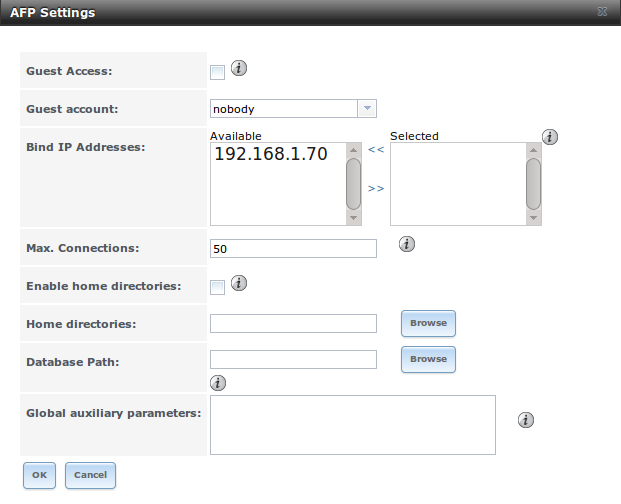Image resolution: width=621 pixels, height=504 pixels.
Task: Click Browse next to Database Path
Action: click(x=428, y=359)
